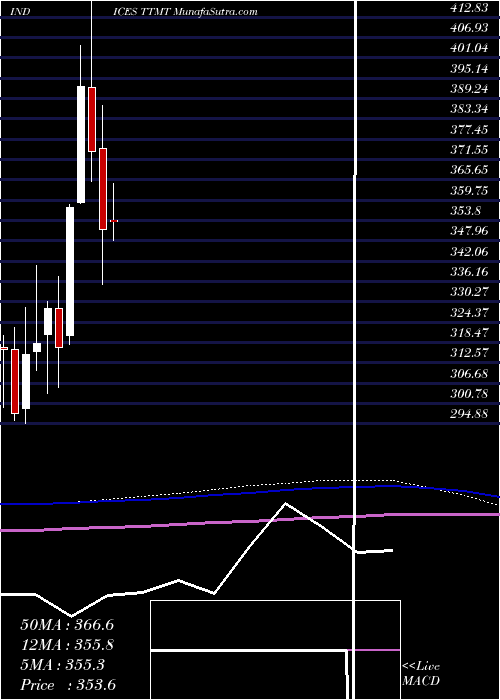Image resolution: width=500 pixels, height=700 pixels.
Task: Click the 395.14 price axis label
Action: (x=468, y=69)
